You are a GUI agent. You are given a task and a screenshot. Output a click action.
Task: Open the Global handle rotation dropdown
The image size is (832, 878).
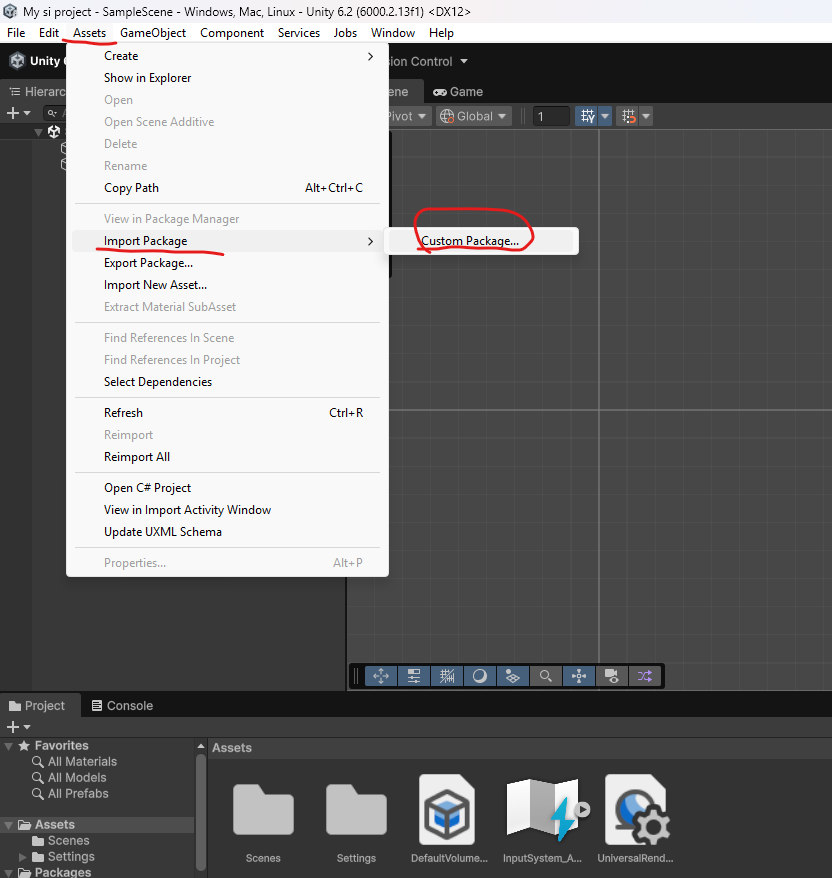click(474, 116)
